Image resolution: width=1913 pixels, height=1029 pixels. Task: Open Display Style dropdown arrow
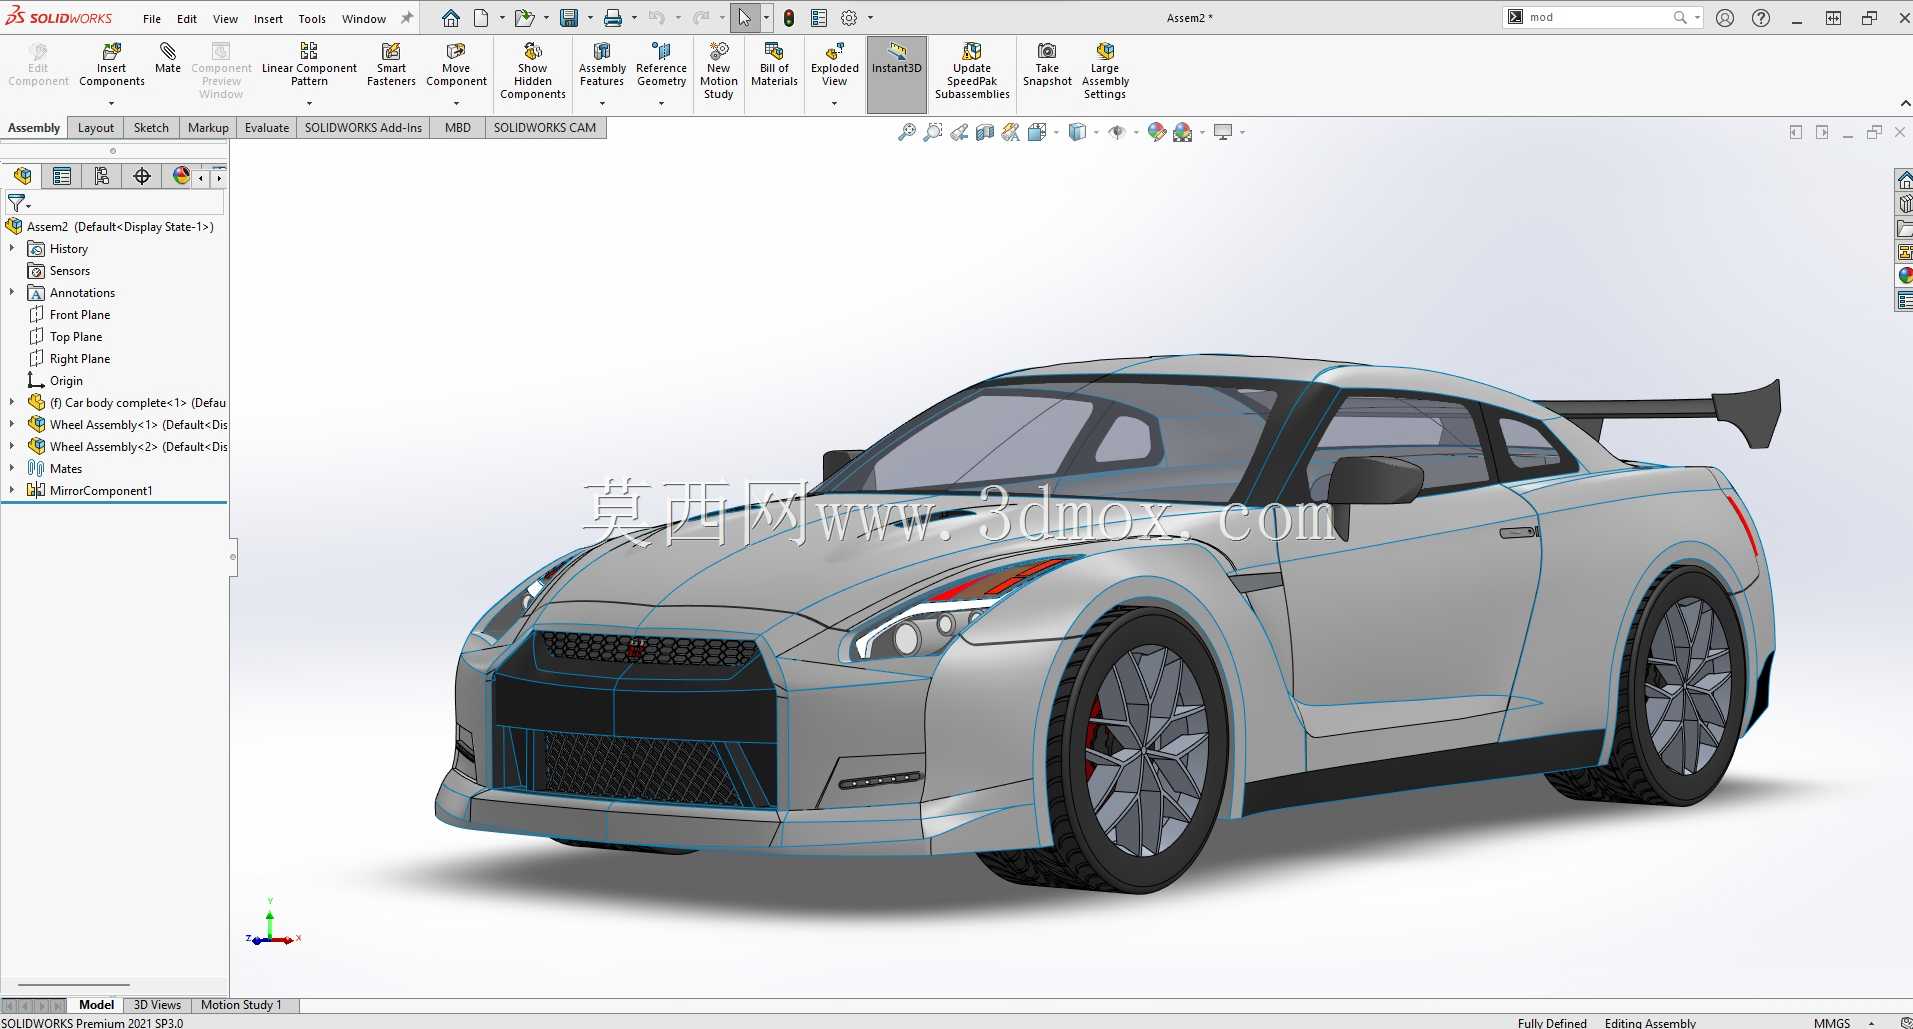(x=1096, y=132)
